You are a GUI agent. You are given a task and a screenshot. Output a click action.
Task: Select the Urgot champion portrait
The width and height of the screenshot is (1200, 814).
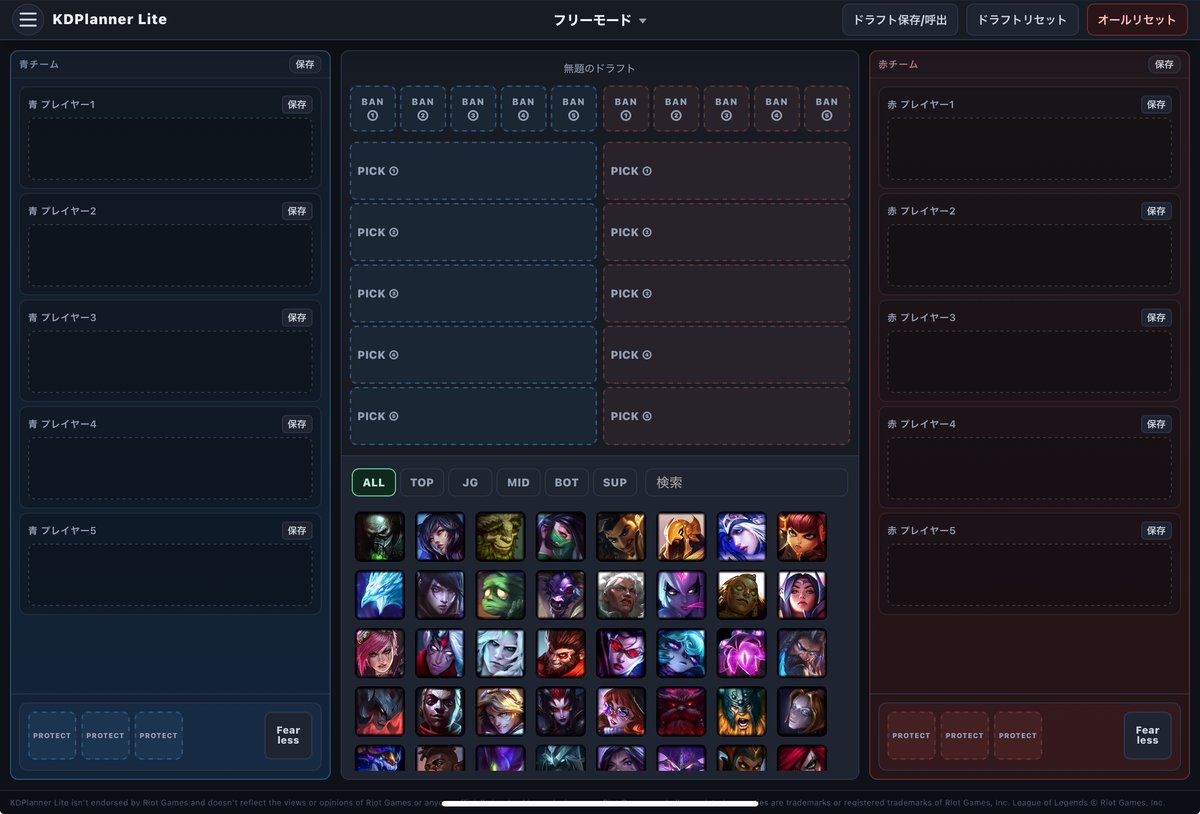(x=380, y=537)
